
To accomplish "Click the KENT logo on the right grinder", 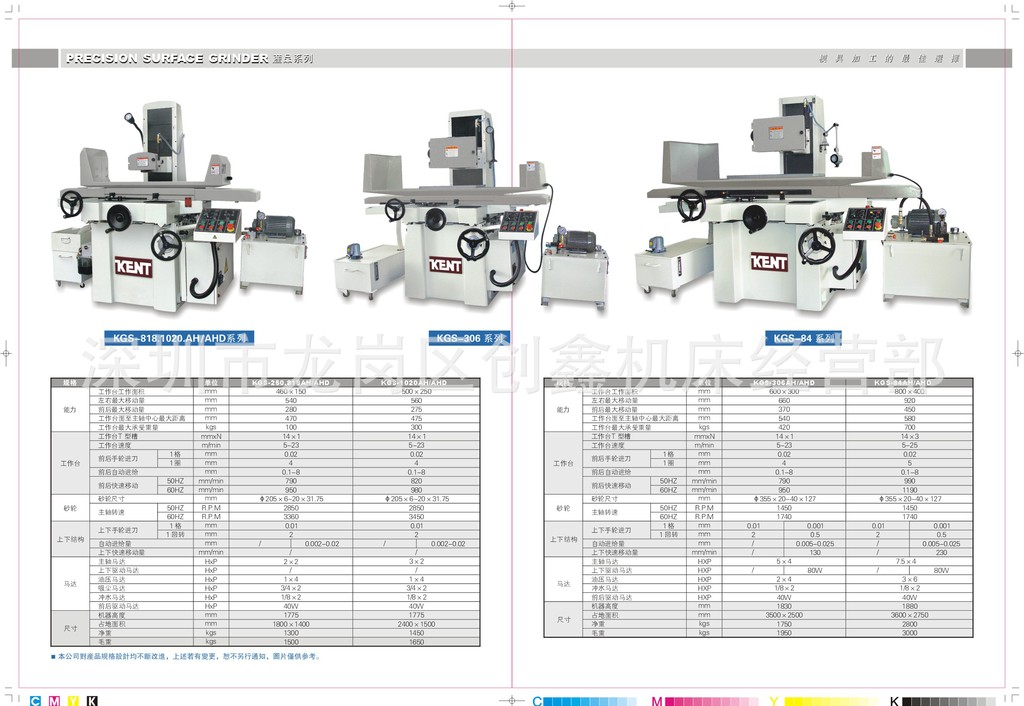I will (769, 262).
